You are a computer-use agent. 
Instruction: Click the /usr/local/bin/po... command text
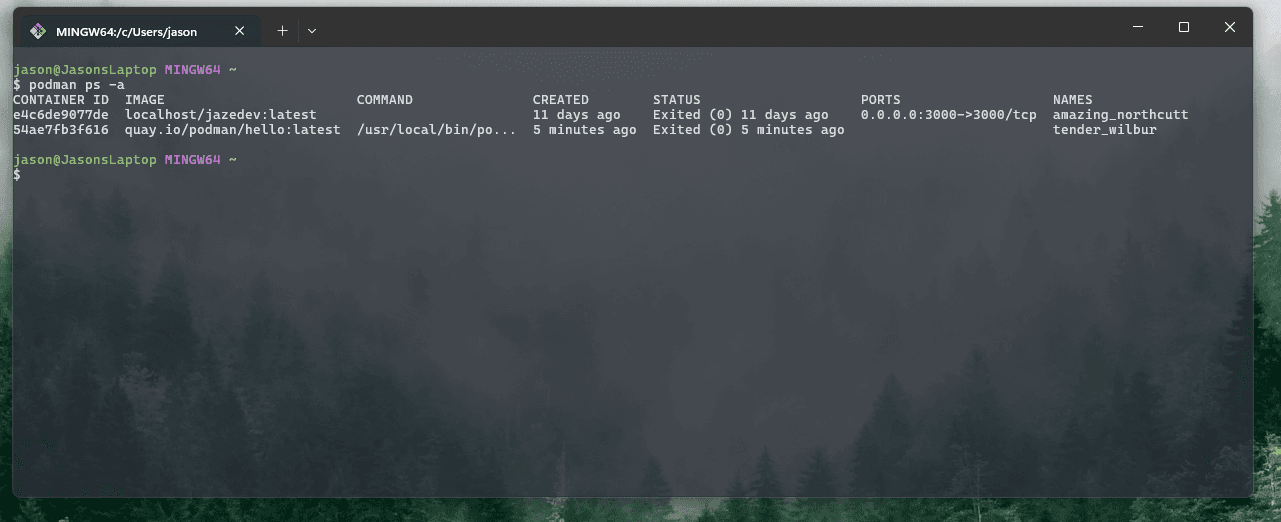[437, 130]
